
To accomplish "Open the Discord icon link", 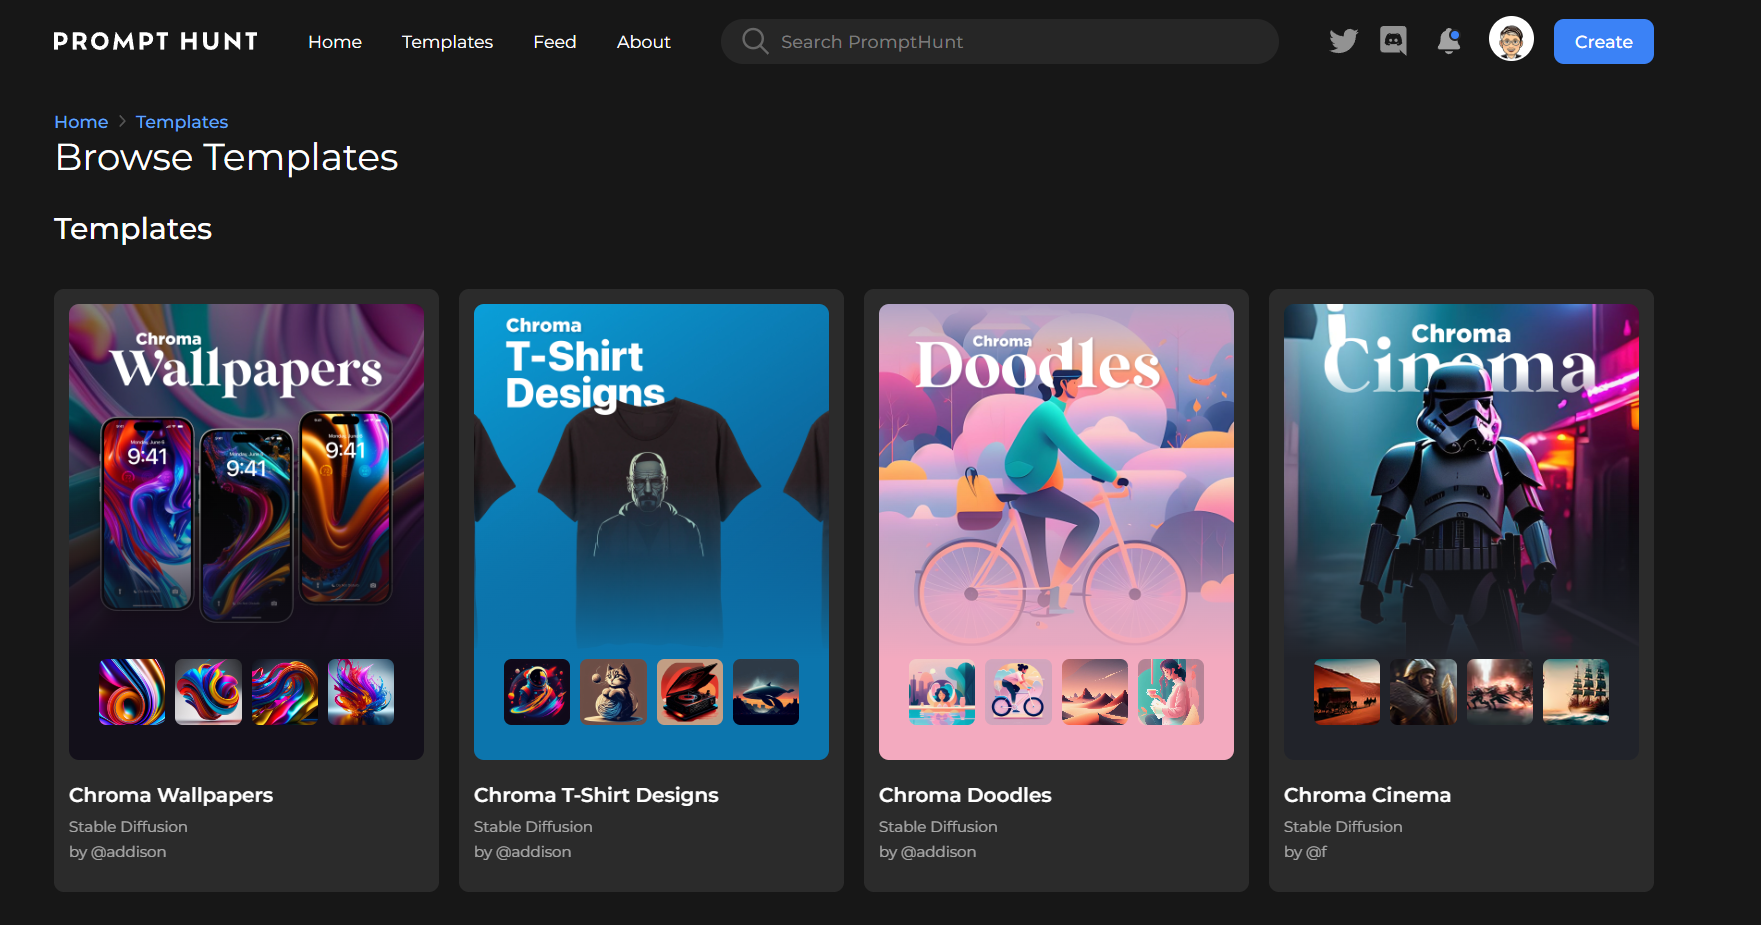I will coord(1393,41).
